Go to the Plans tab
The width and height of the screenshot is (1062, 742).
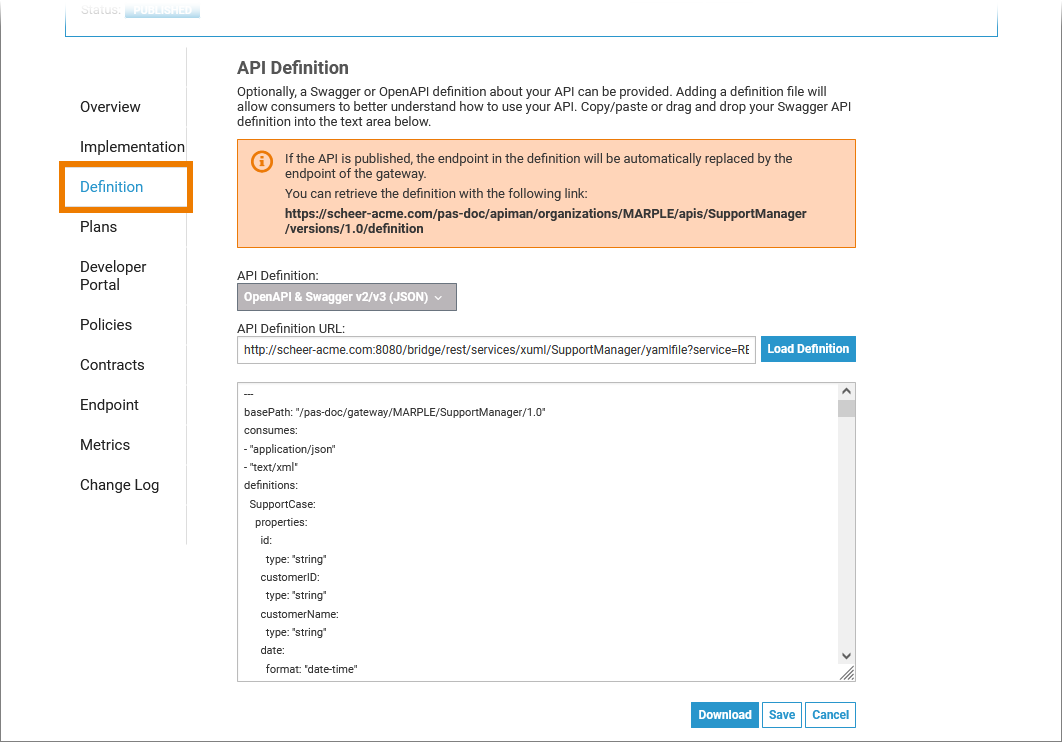[x=98, y=227]
